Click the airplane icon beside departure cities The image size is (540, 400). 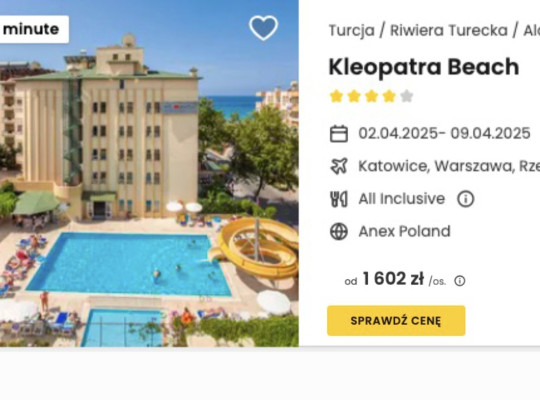[339, 166]
